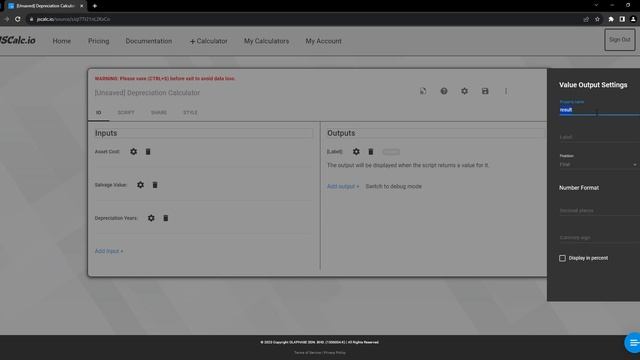
Task: Switch to the SHARE tab
Action: pos(159,113)
